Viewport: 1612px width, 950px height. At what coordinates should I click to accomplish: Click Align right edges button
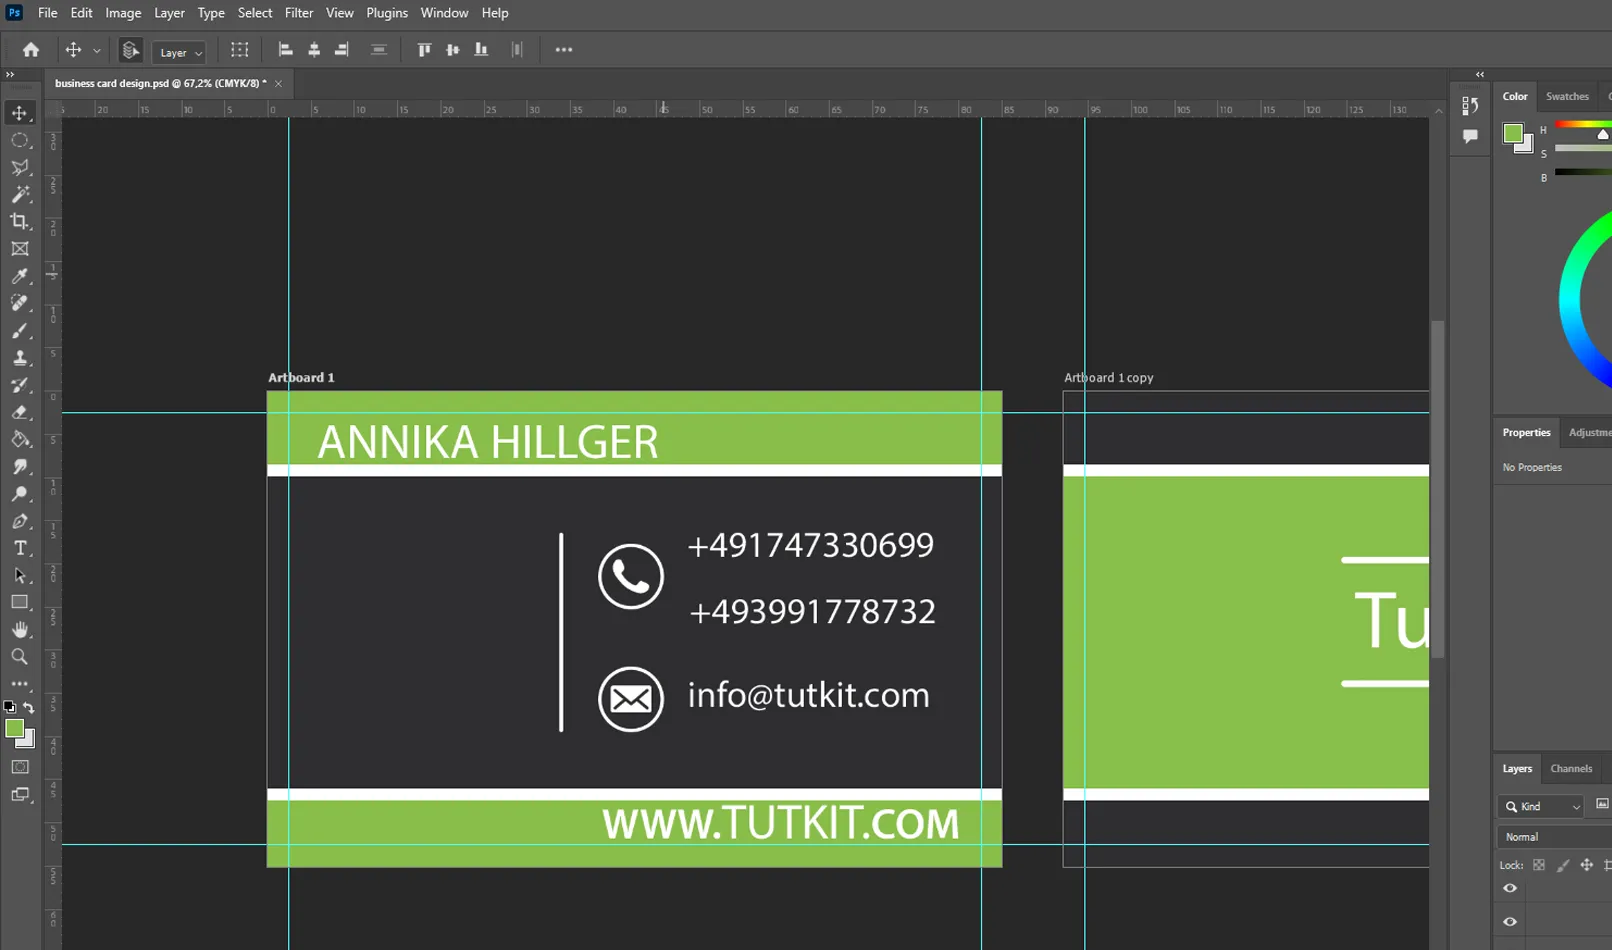[x=342, y=50]
